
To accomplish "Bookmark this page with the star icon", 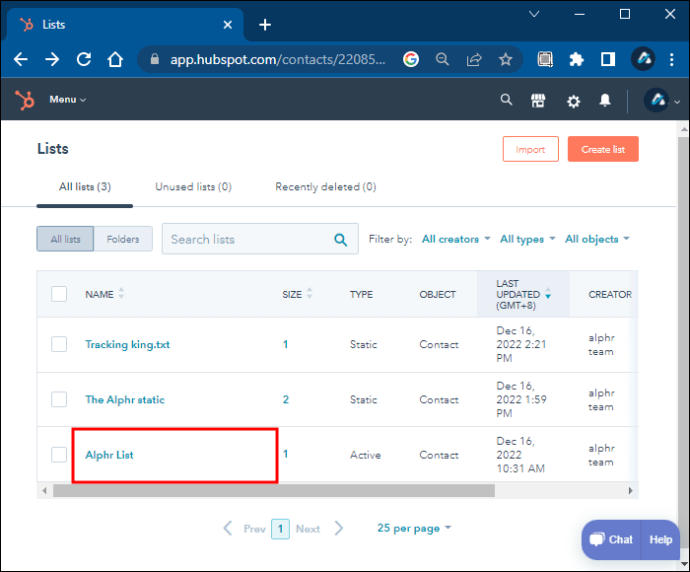I will click(x=506, y=59).
